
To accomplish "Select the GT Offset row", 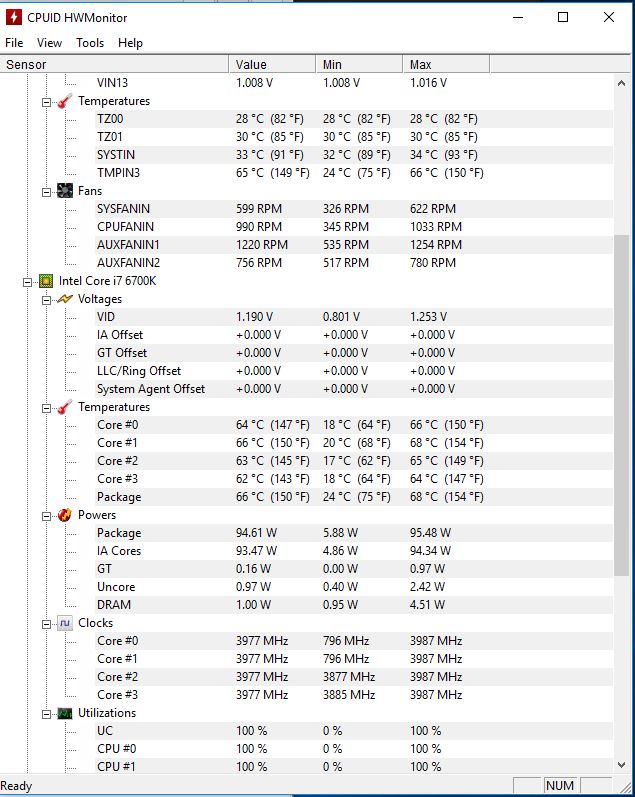I will pyautogui.click(x=354, y=353).
